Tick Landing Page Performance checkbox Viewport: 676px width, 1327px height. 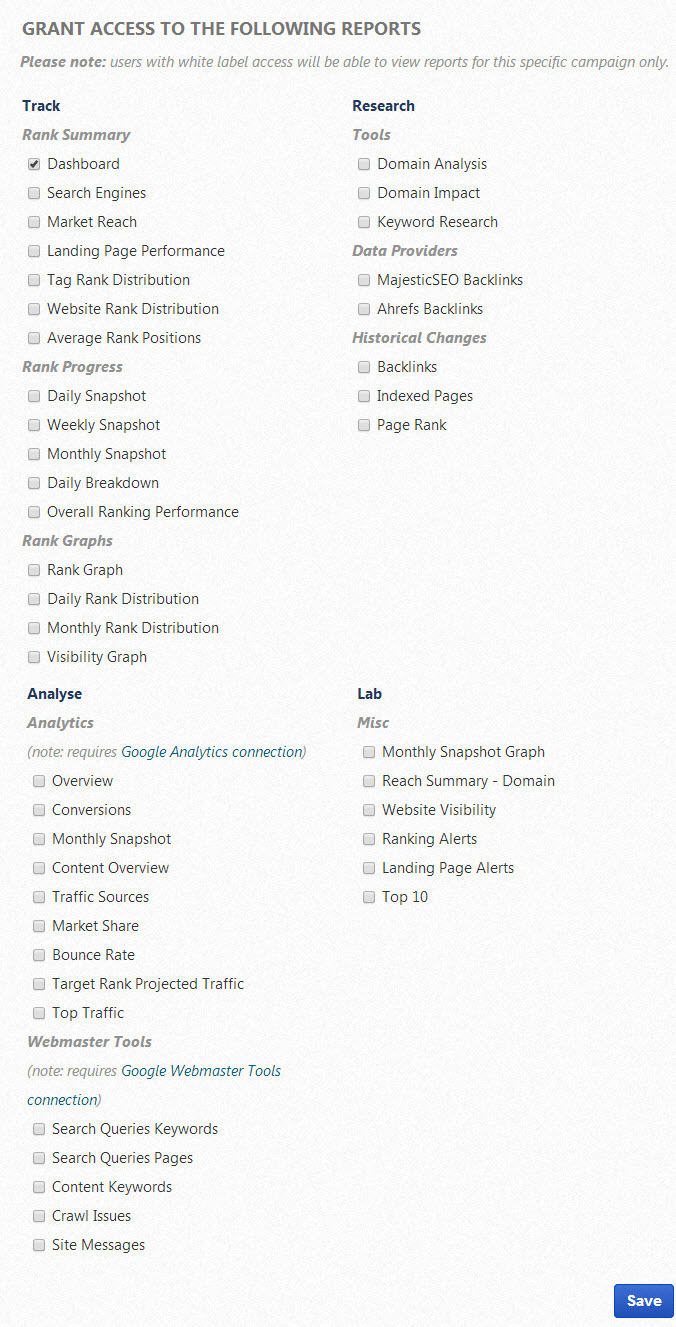pos(34,251)
